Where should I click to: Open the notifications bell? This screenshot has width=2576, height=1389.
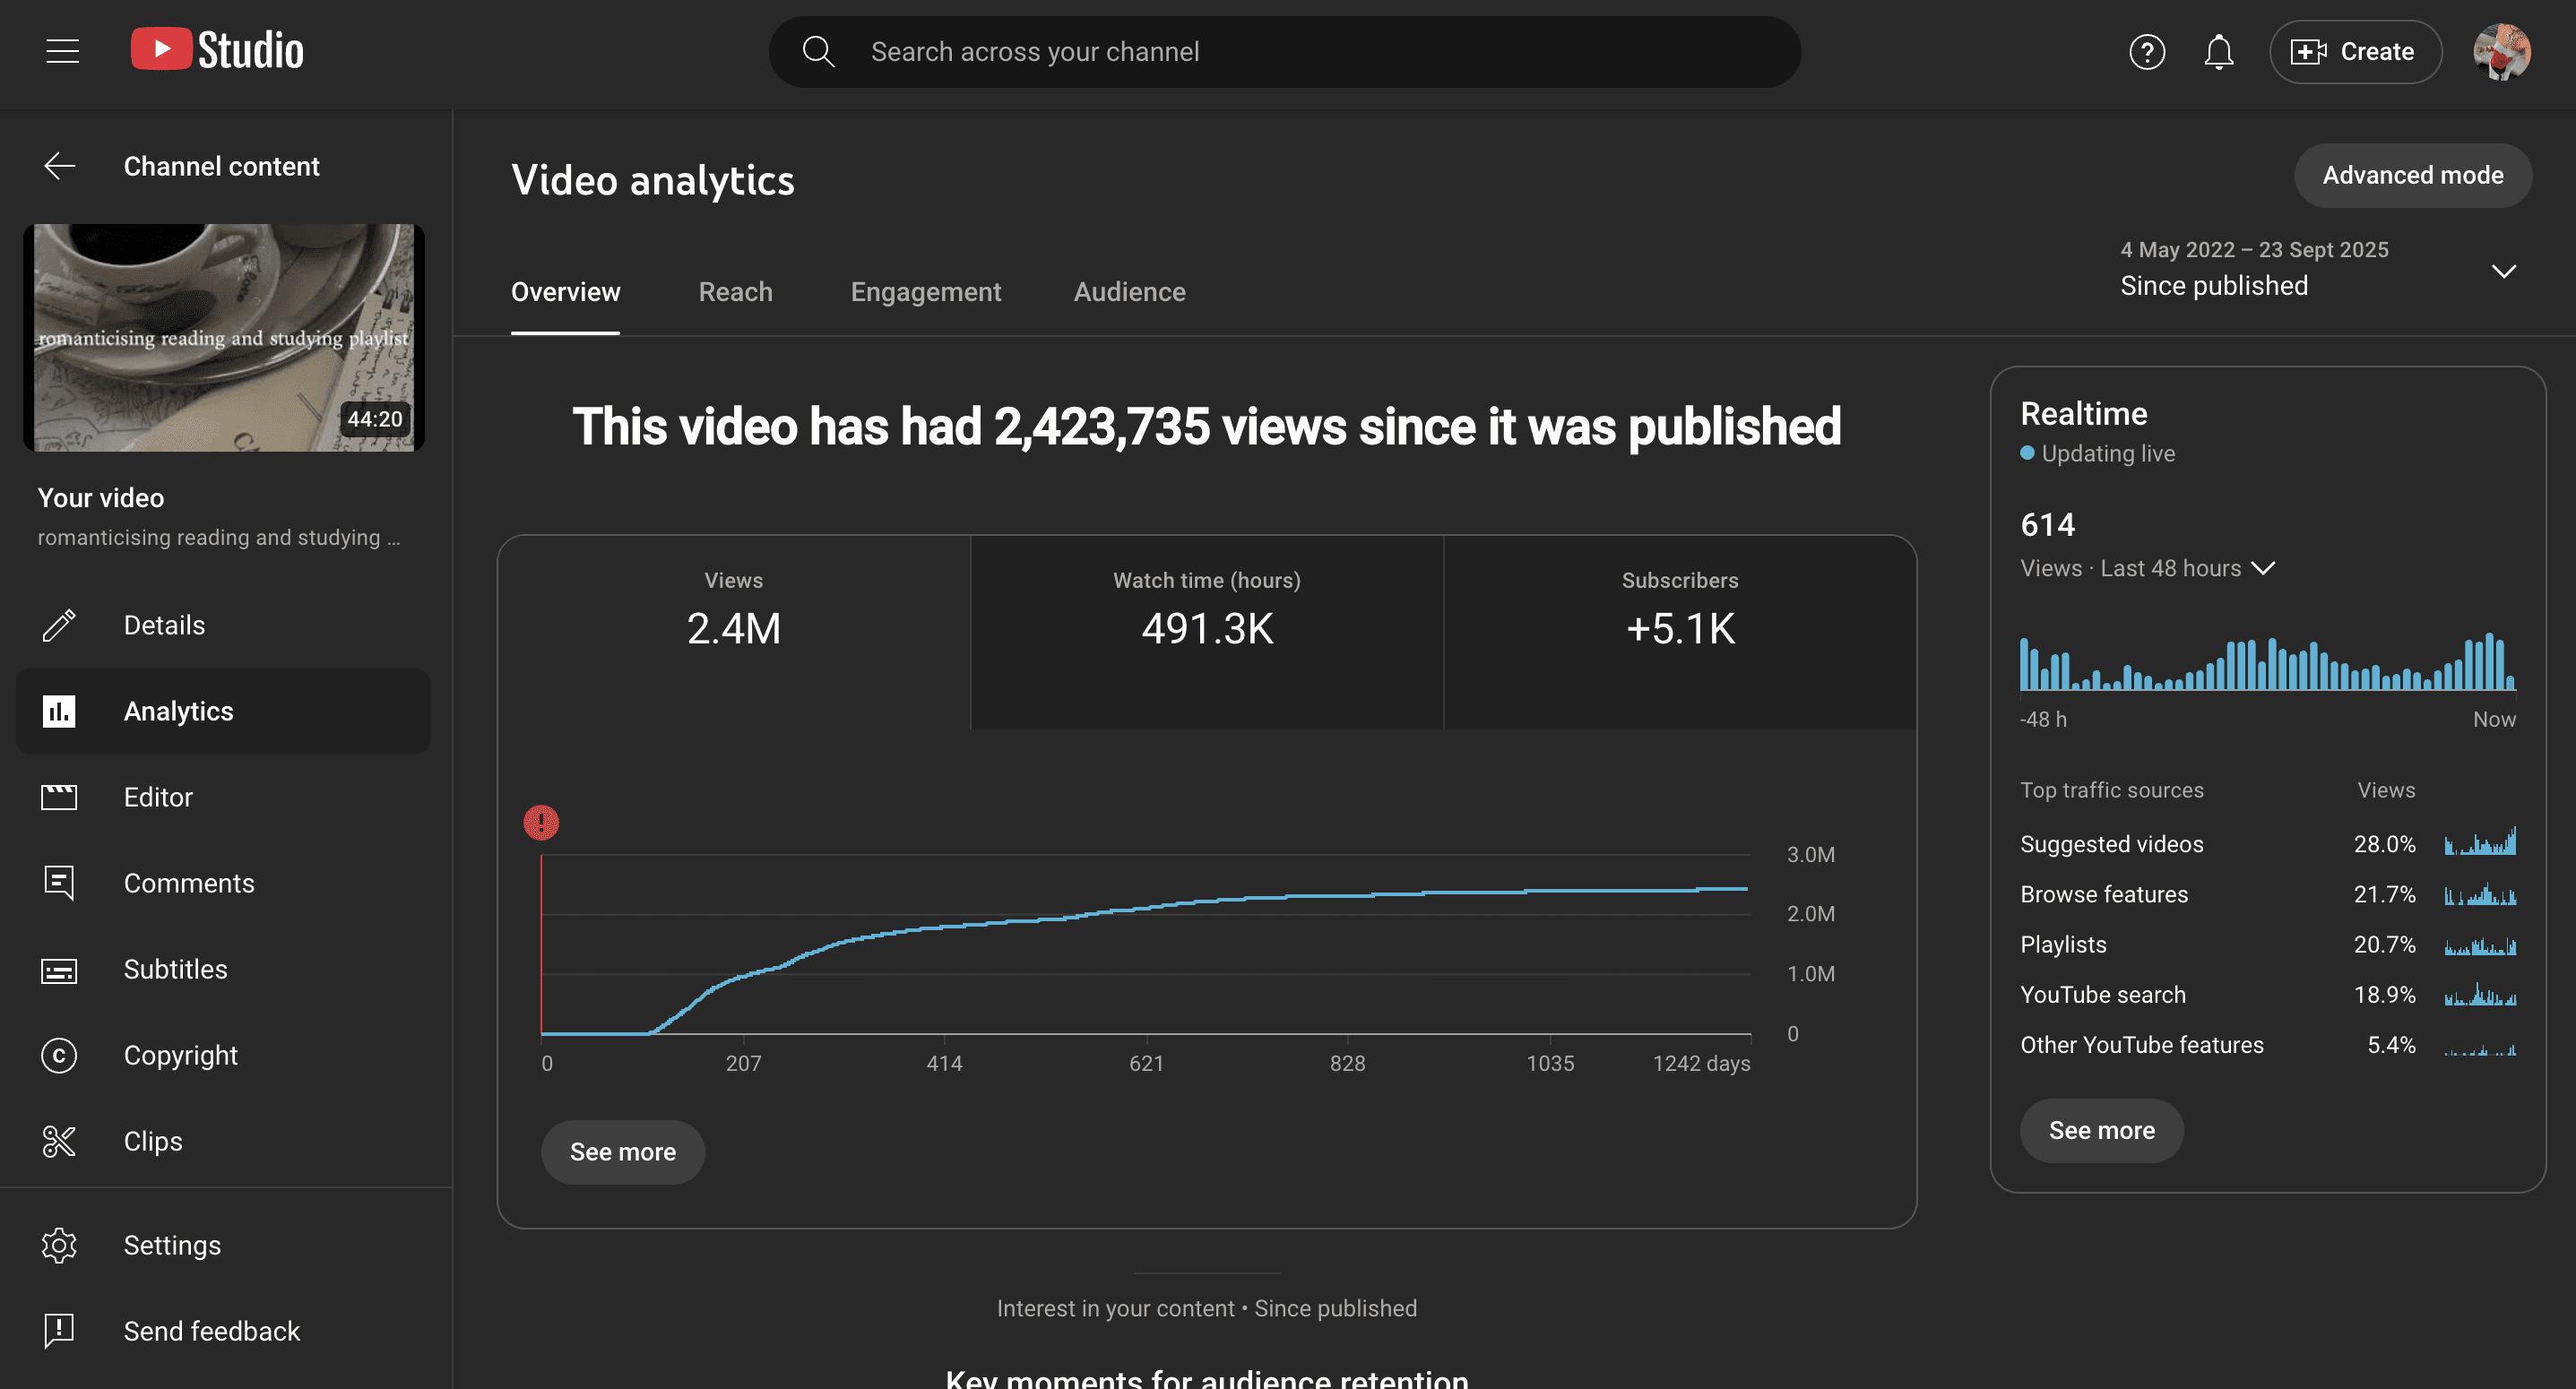pos(2218,52)
